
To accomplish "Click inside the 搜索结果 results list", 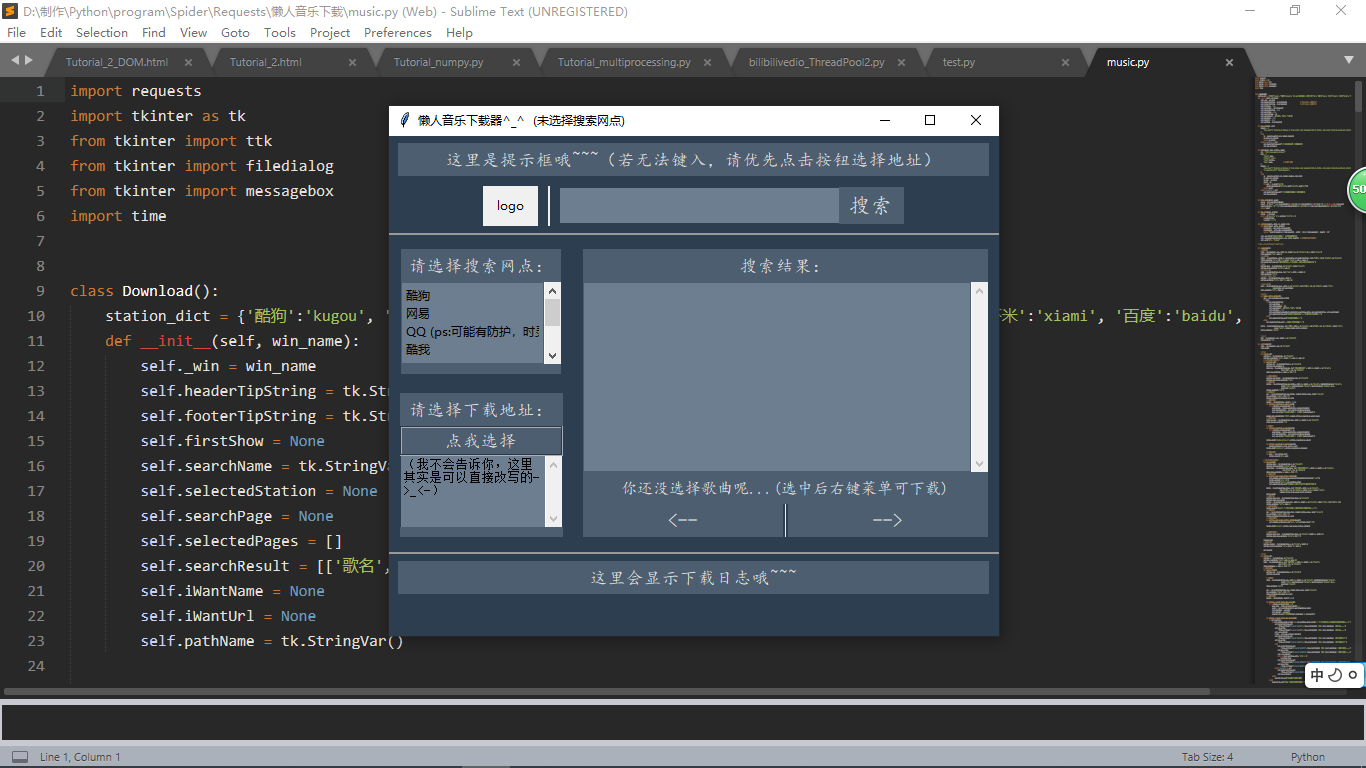I will click(x=777, y=377).
